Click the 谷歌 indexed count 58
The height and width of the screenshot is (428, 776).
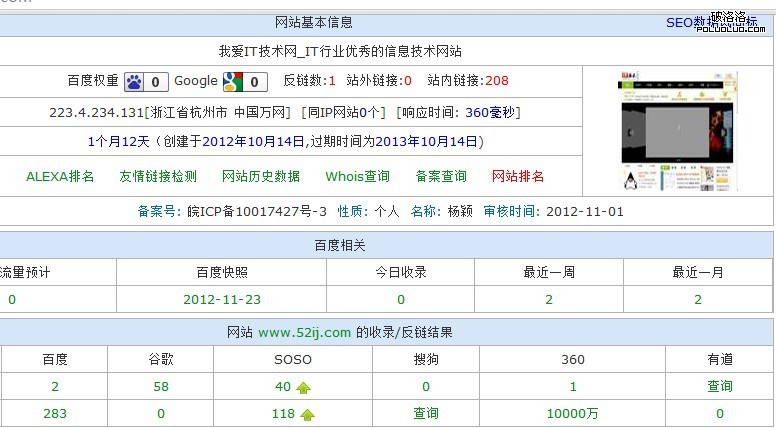pyautogui.click(x=161, y=387)
